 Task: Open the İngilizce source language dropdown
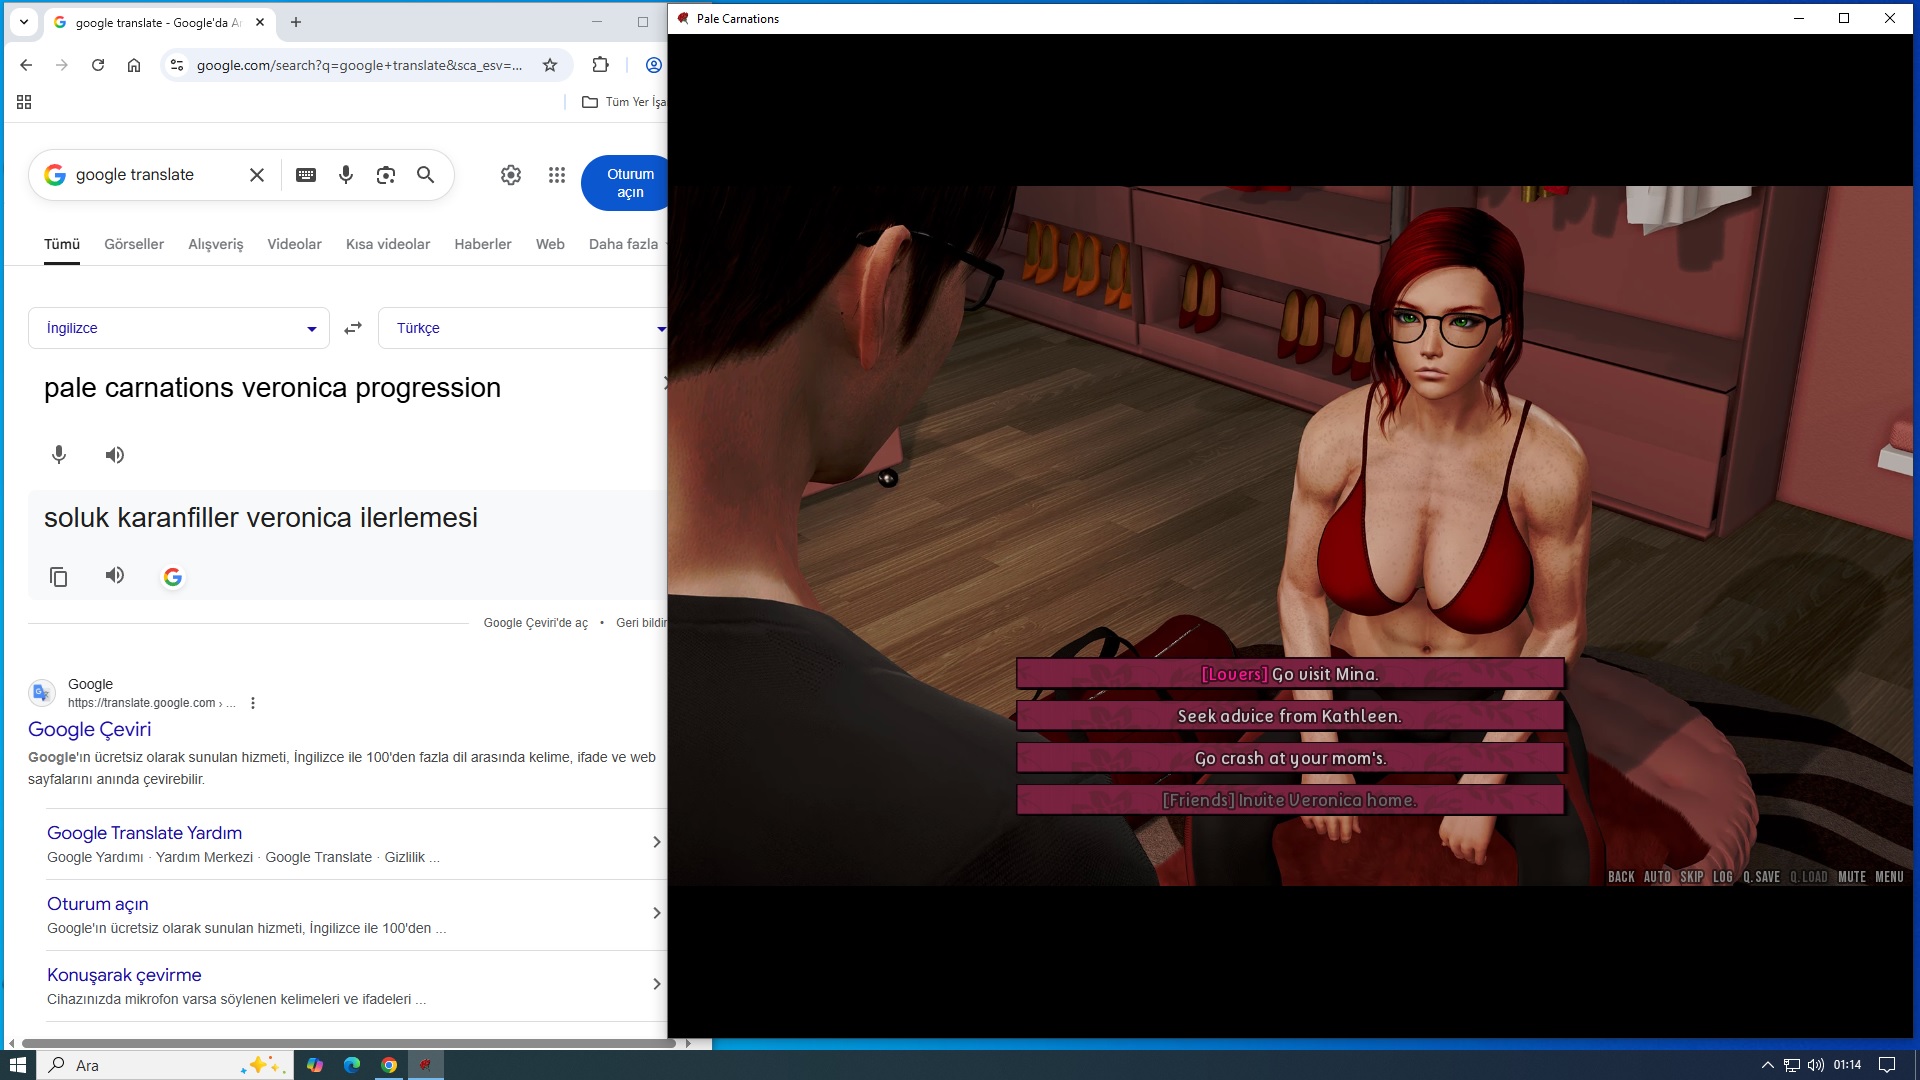pos(179,328)
